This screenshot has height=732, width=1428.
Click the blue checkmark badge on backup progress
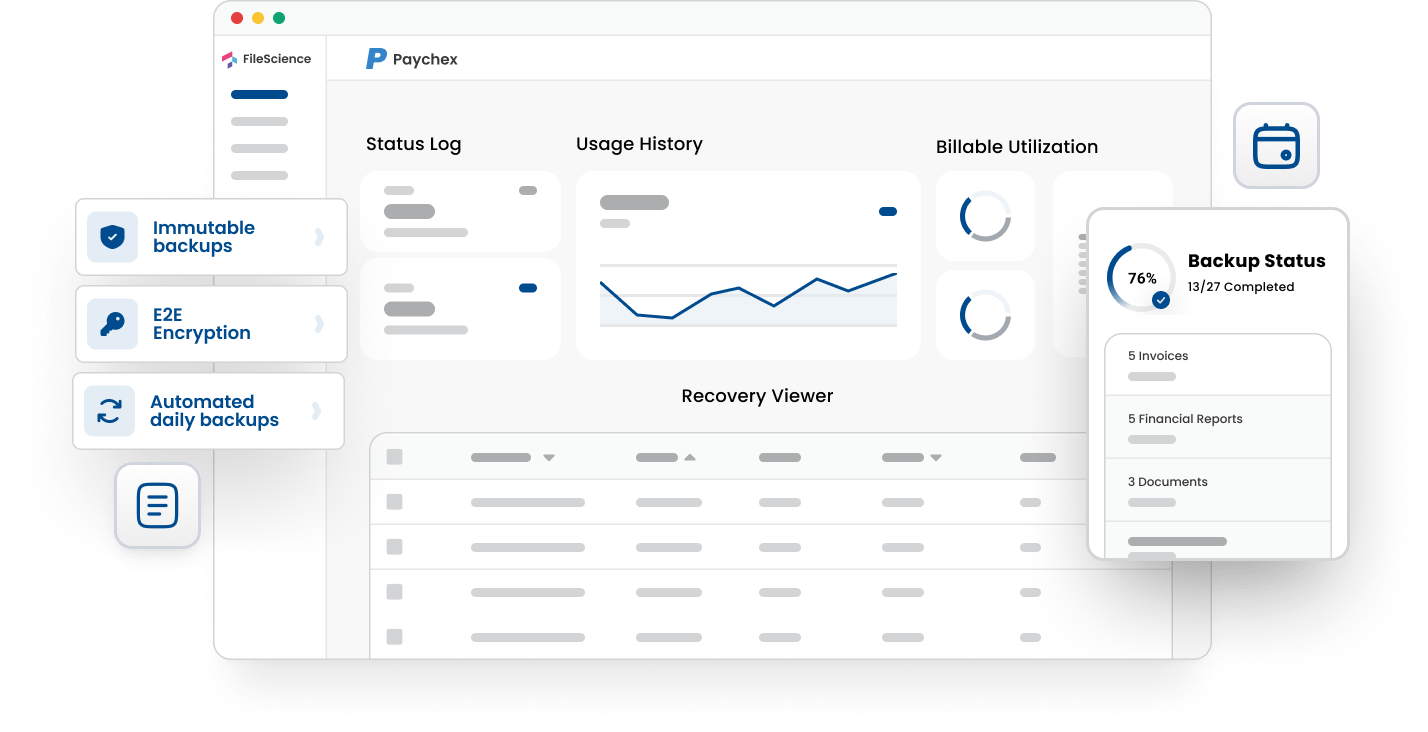(1161, 299)
